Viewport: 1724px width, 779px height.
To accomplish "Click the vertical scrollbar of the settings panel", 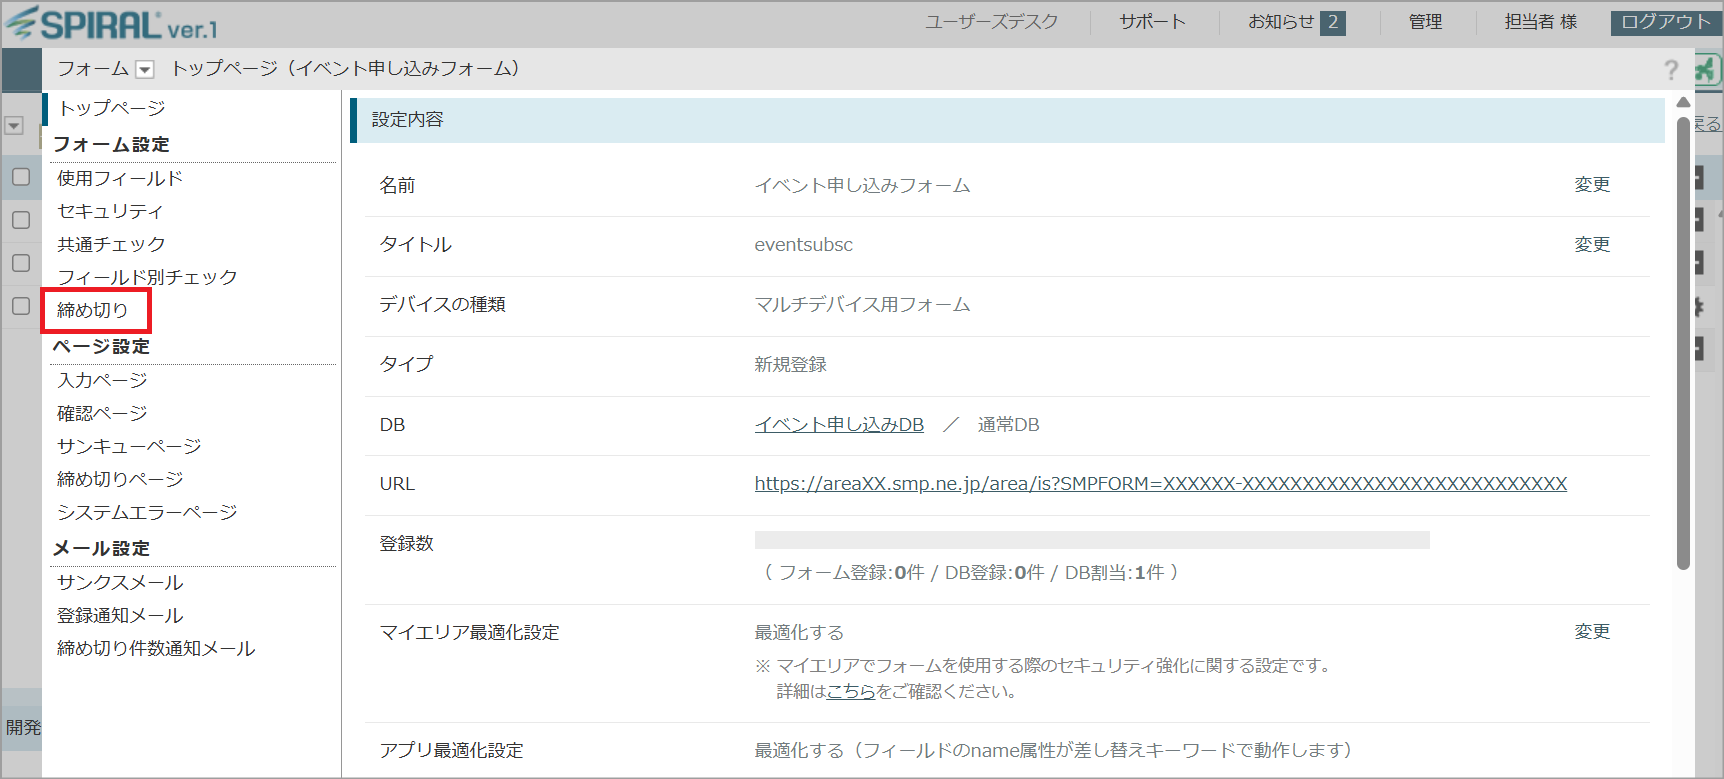I will pos(1683,340).
